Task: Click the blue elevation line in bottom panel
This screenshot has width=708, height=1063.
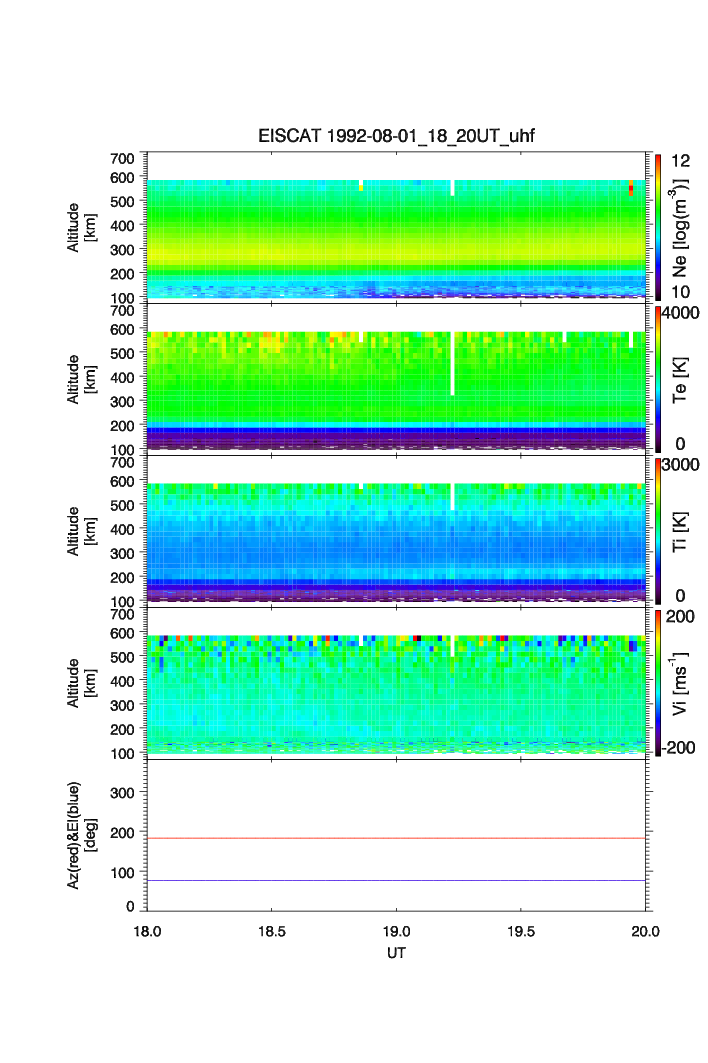Action: point(396,881)
